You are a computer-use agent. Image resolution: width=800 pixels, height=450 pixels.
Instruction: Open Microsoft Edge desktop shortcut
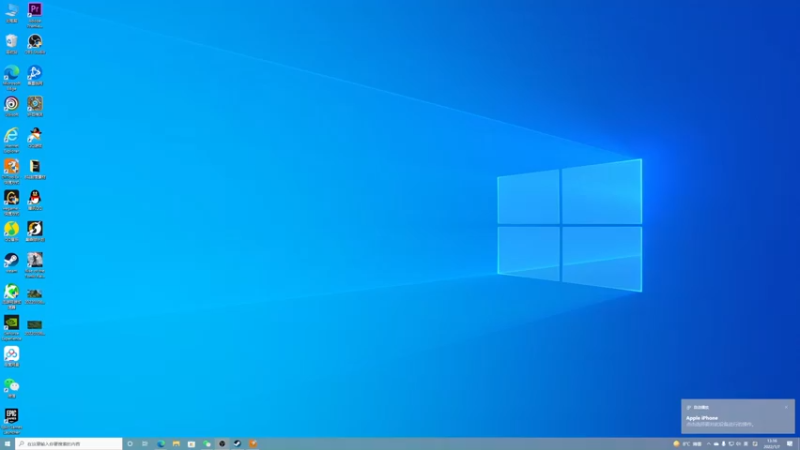(11, 78)
